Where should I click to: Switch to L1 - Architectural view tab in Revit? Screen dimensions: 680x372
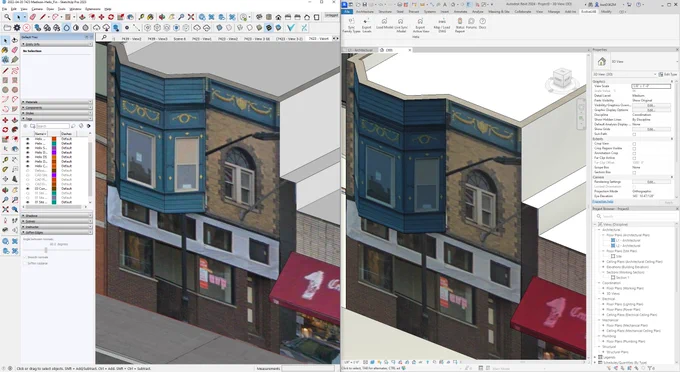point(360,50)
